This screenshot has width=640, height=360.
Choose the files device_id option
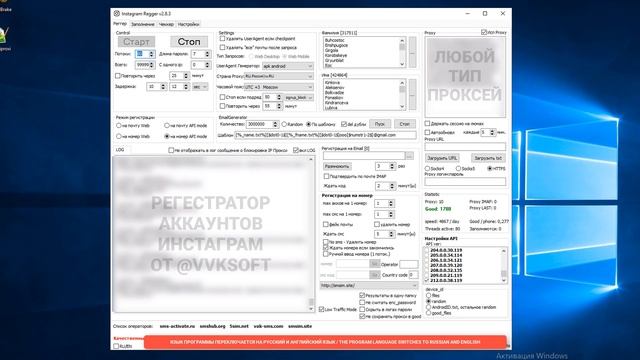(x=429, y=295)
